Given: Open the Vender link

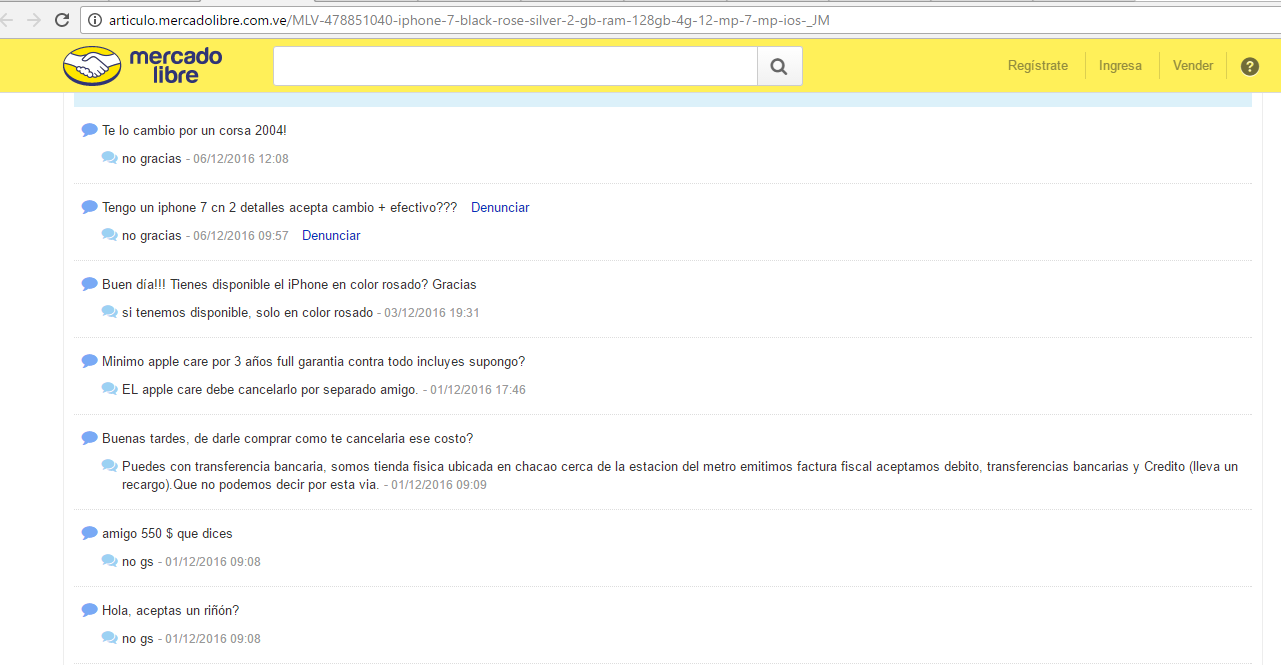Looking at the screenshot, I should [x=1193, y=66].
